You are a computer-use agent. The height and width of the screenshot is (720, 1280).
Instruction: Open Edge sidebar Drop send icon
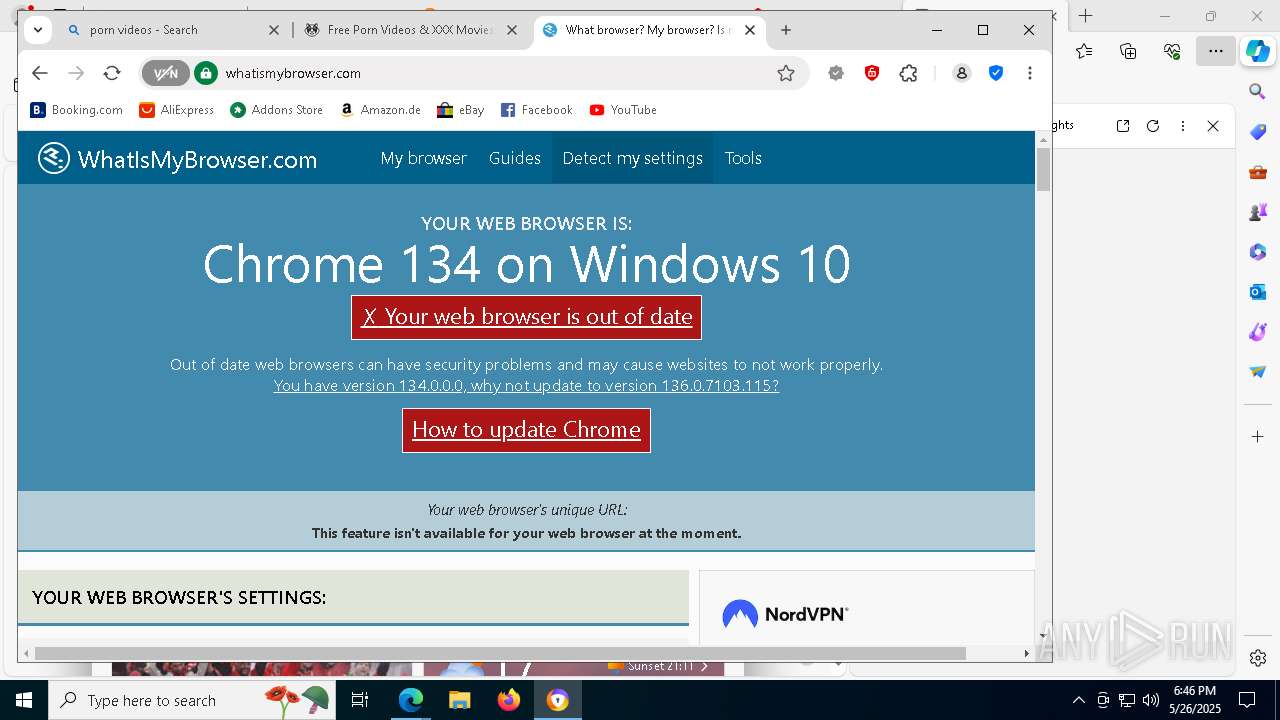point(1258,372)
